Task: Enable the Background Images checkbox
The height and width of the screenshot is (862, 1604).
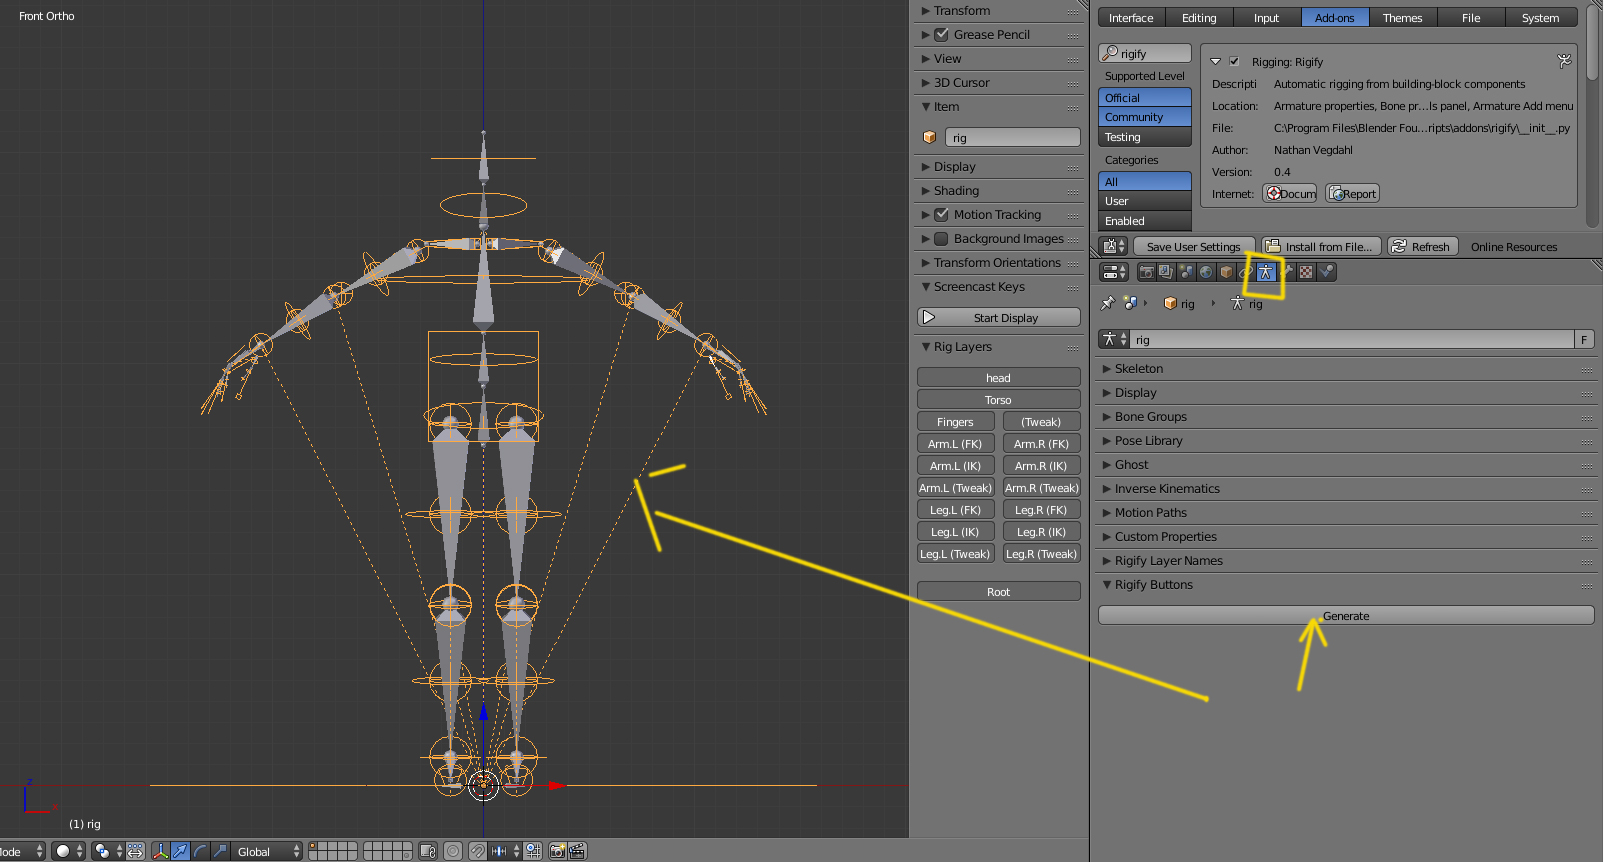Action: (941, 239)
